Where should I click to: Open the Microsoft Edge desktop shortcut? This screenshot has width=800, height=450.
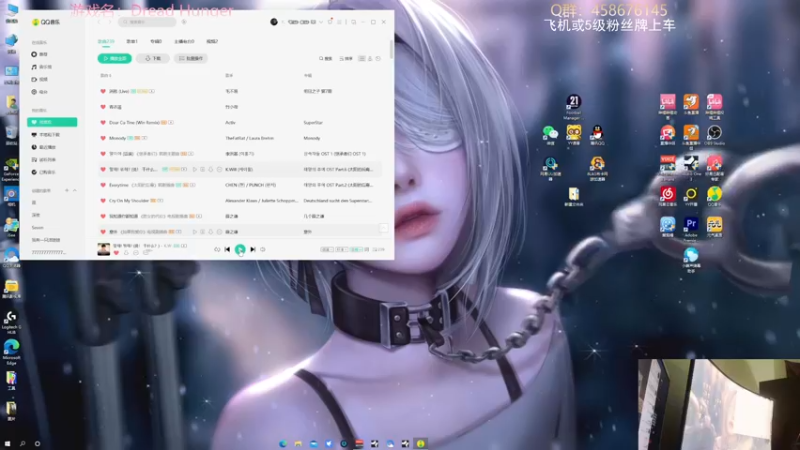pyautogui.click(x=11, y=352)
